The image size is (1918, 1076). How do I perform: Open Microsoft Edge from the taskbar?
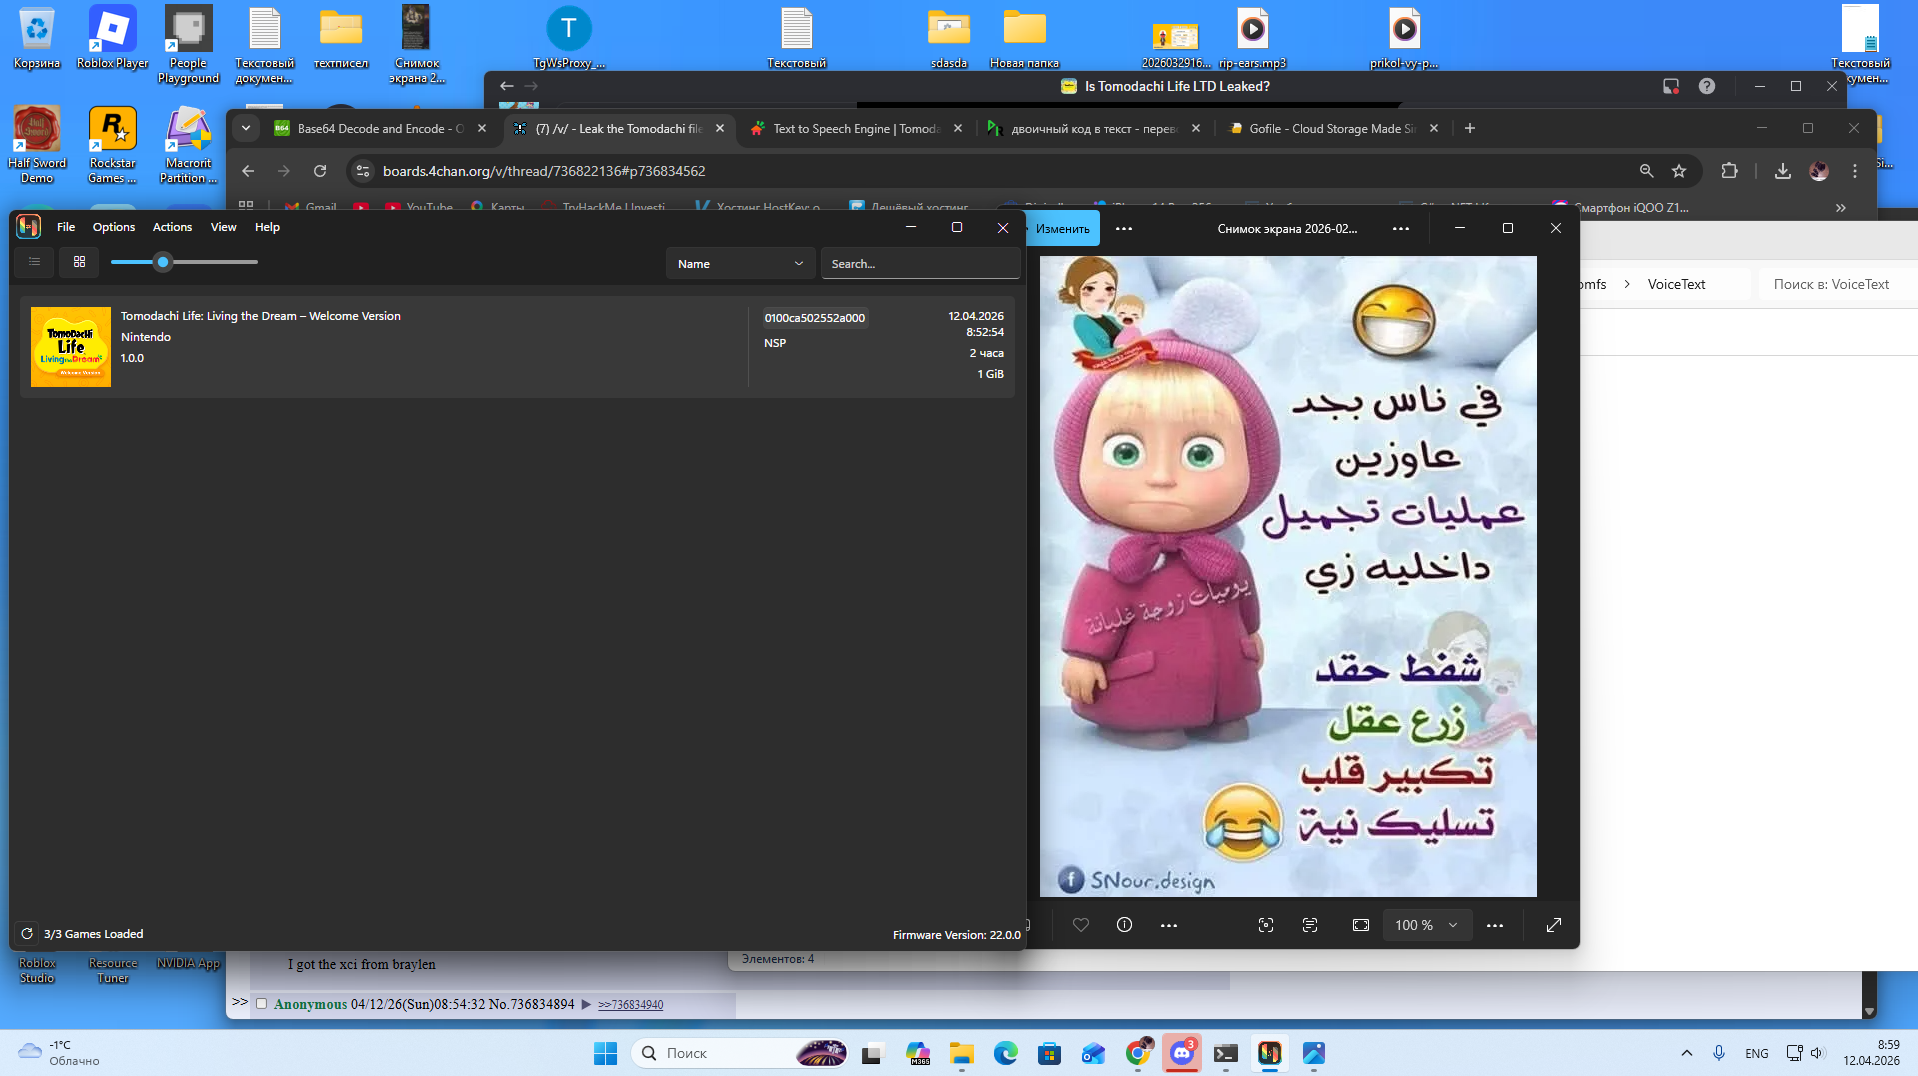point(1005,1053)
